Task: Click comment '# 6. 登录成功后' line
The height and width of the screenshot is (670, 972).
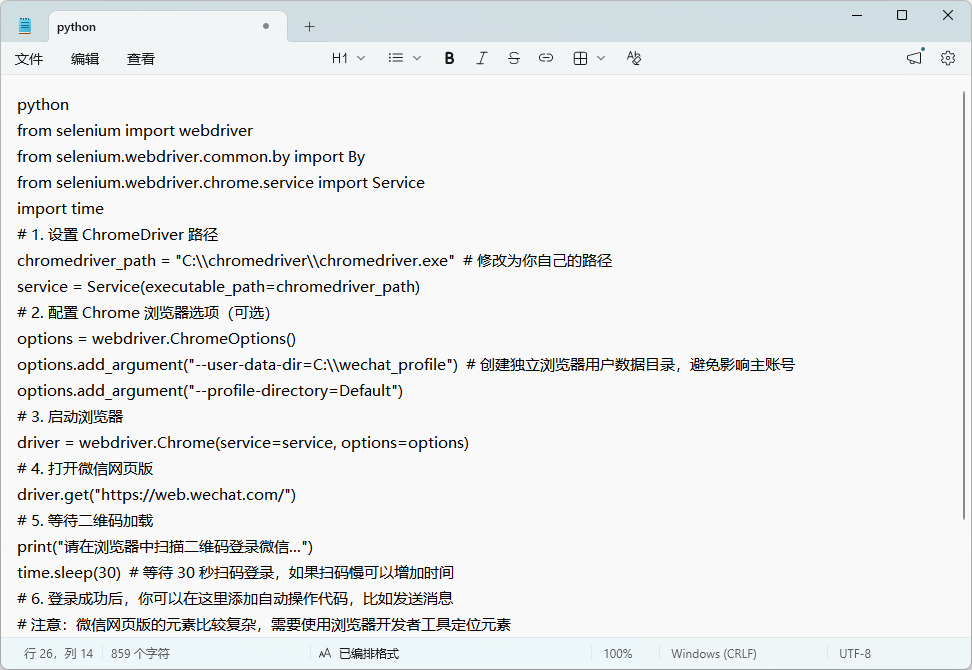Action: tap(235, 599)
